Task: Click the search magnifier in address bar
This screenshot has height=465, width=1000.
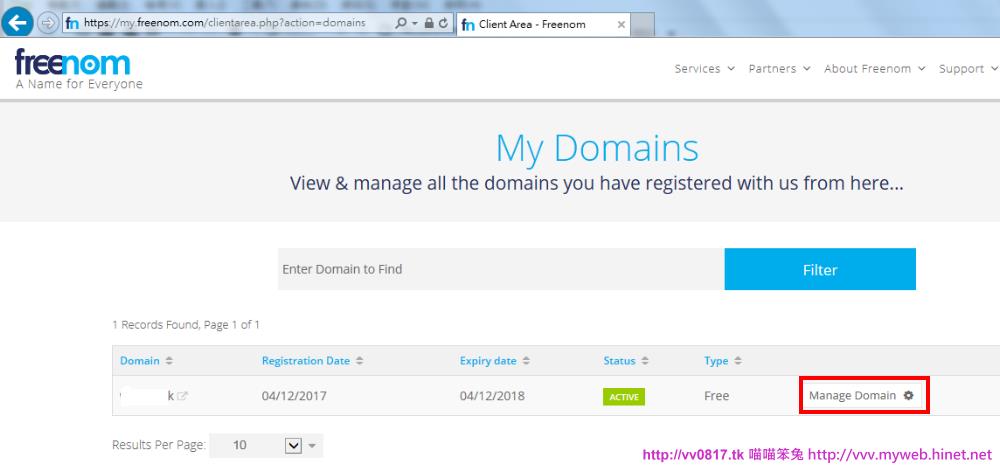Action: (x=401, y=23)
